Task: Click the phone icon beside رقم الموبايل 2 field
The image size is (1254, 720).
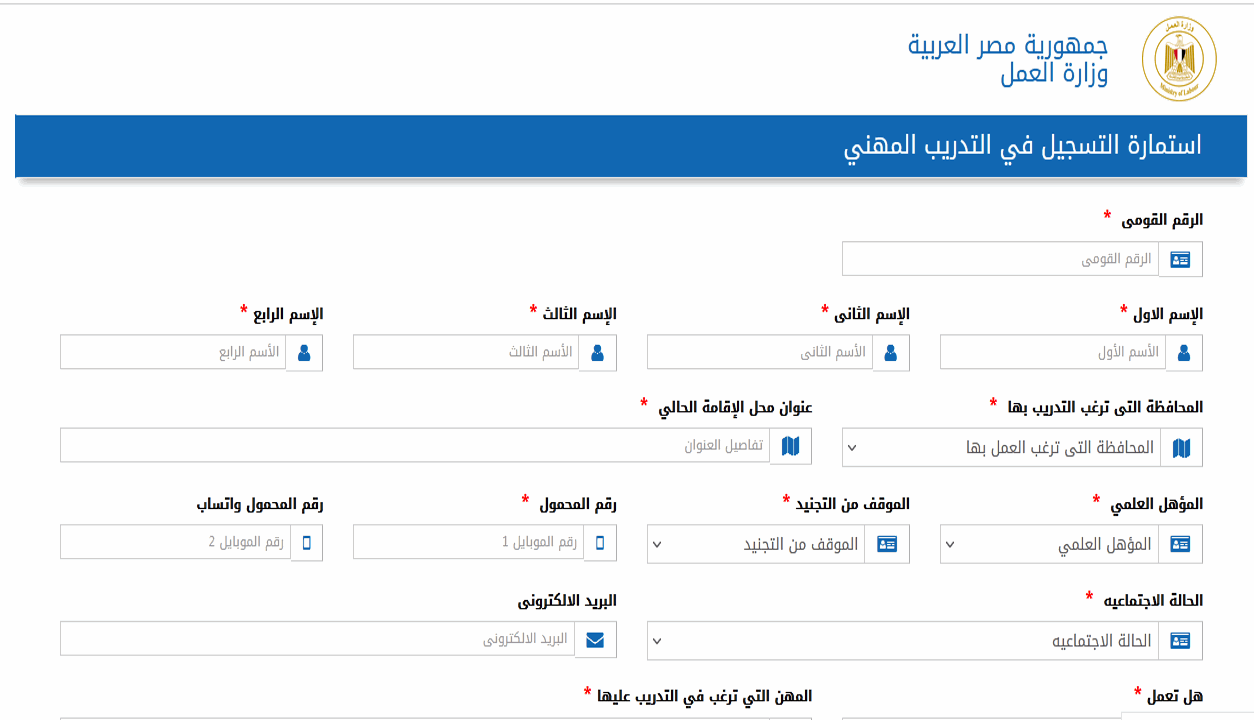Action: tap(307, 543)
